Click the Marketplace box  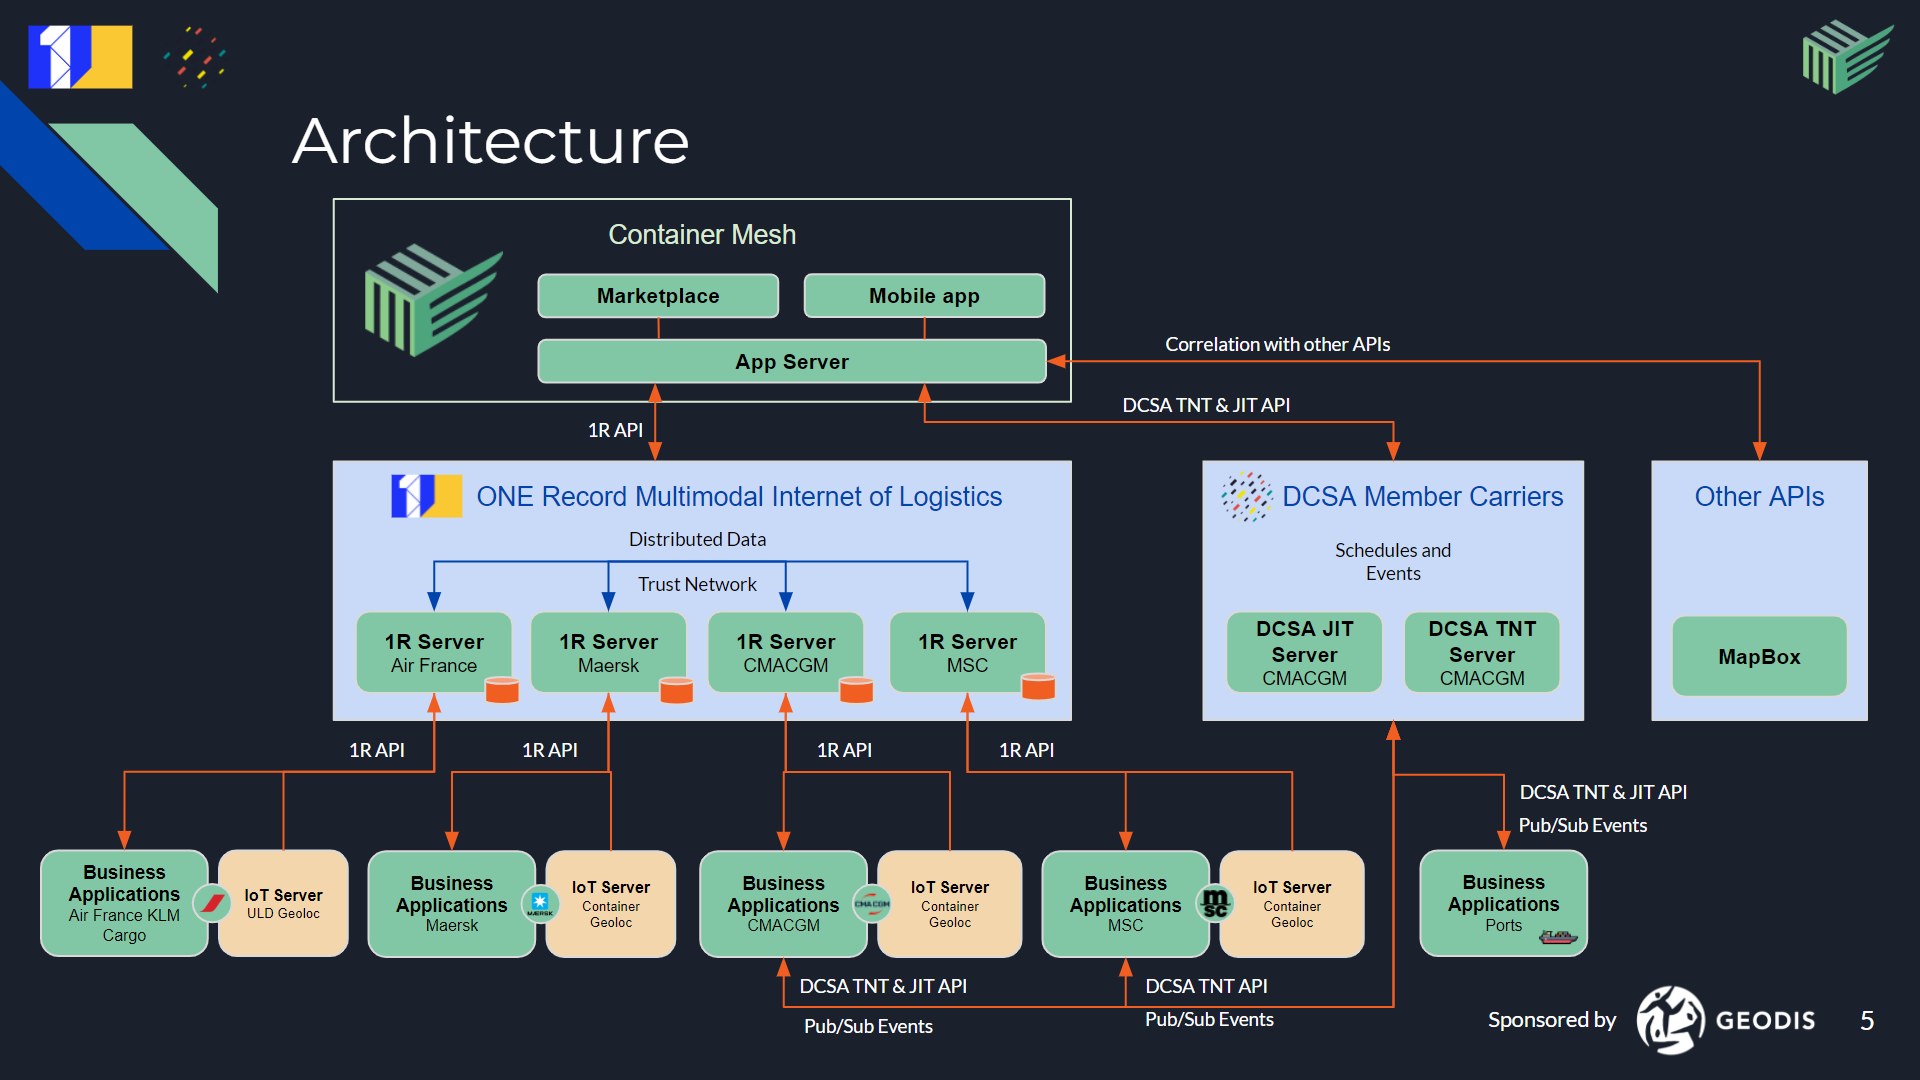point(658,296)
